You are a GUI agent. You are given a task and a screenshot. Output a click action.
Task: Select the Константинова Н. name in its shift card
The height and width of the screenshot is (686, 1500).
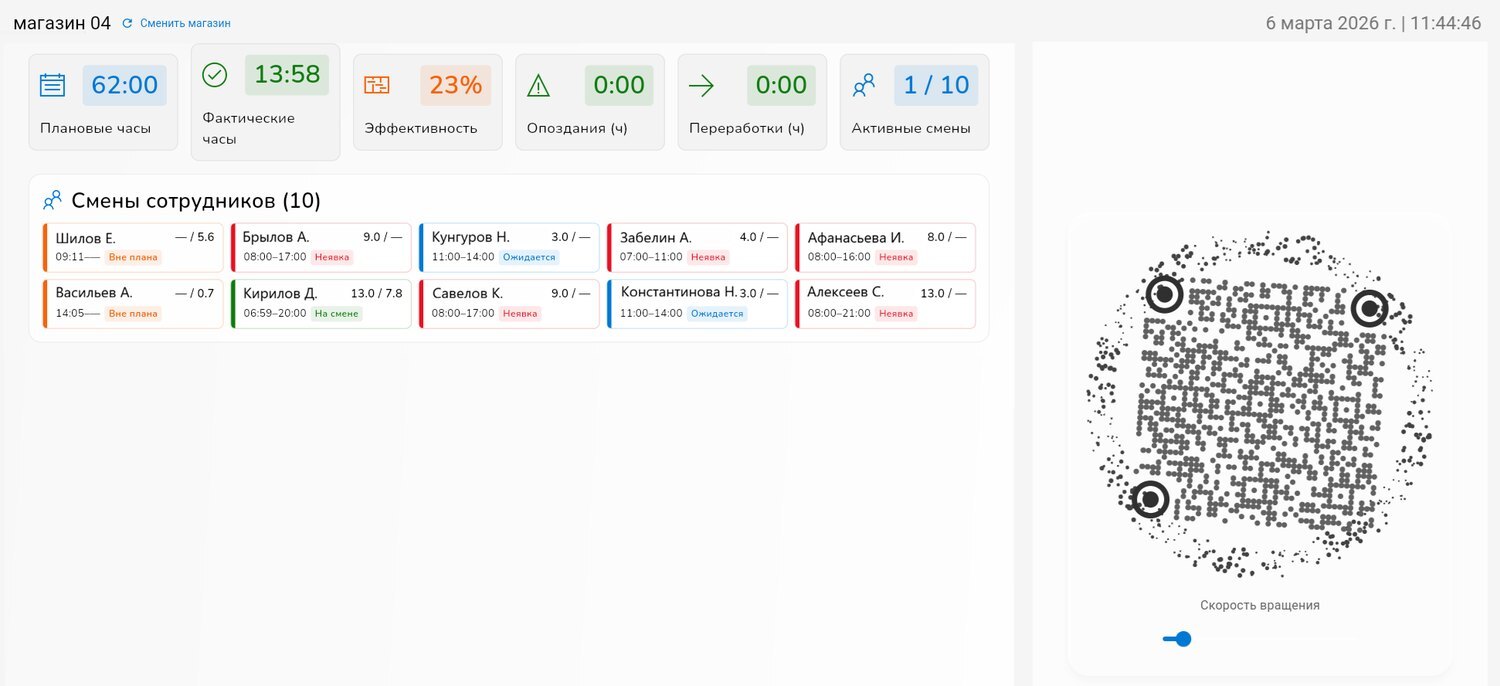point(679,293)
